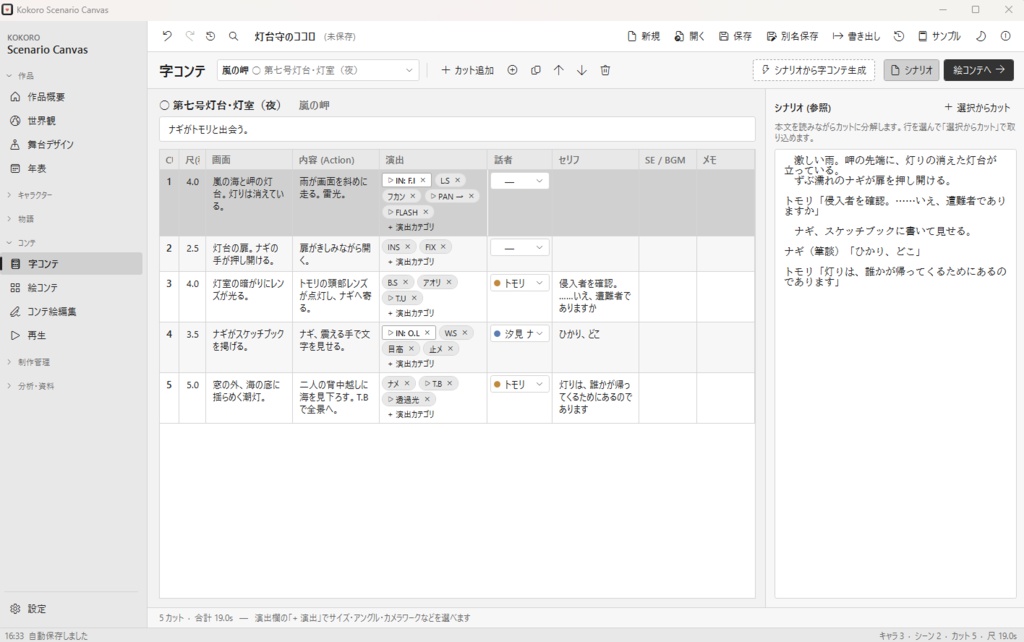
Task: Move cut up with the up arrow
Action: (x=558, y=70)
